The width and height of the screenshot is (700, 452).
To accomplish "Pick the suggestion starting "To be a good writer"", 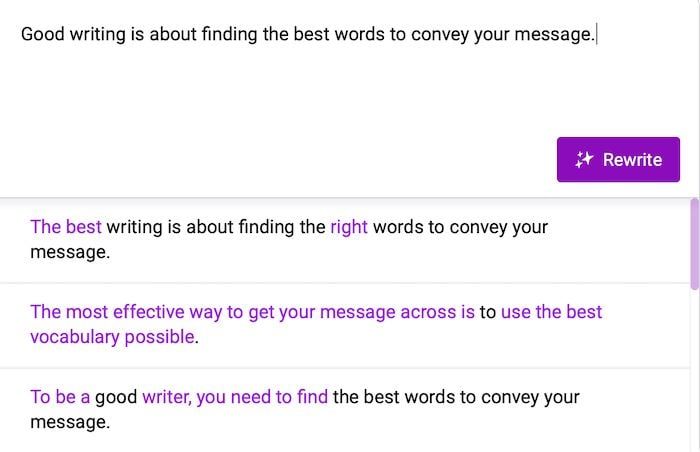I will [x=345, y=410].
